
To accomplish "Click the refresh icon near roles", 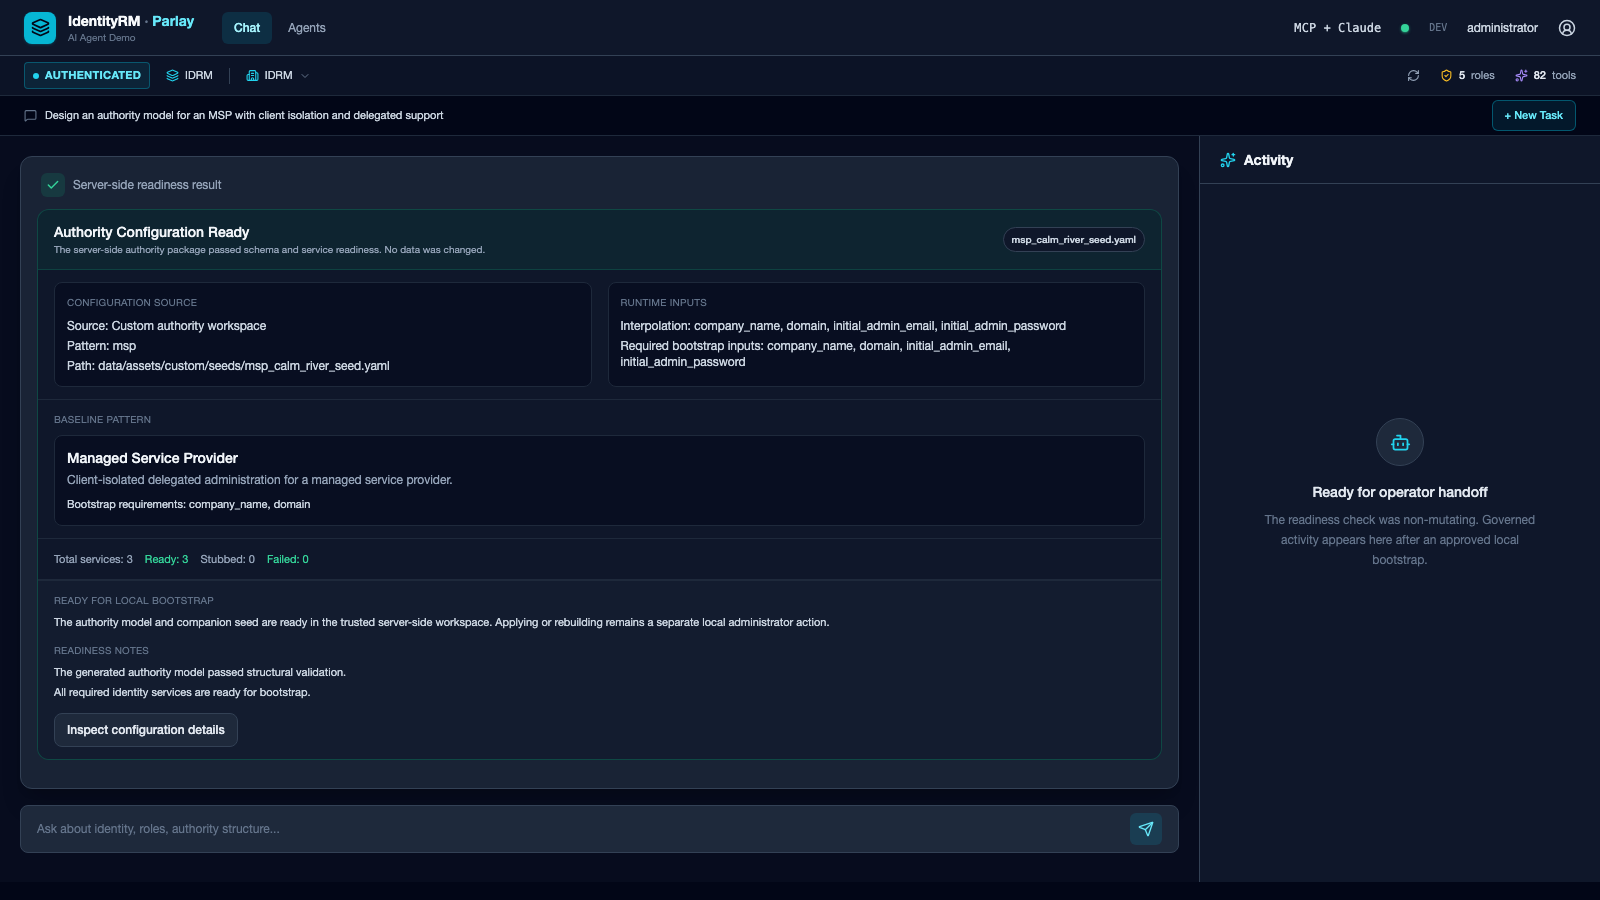I will point(1413,76).
